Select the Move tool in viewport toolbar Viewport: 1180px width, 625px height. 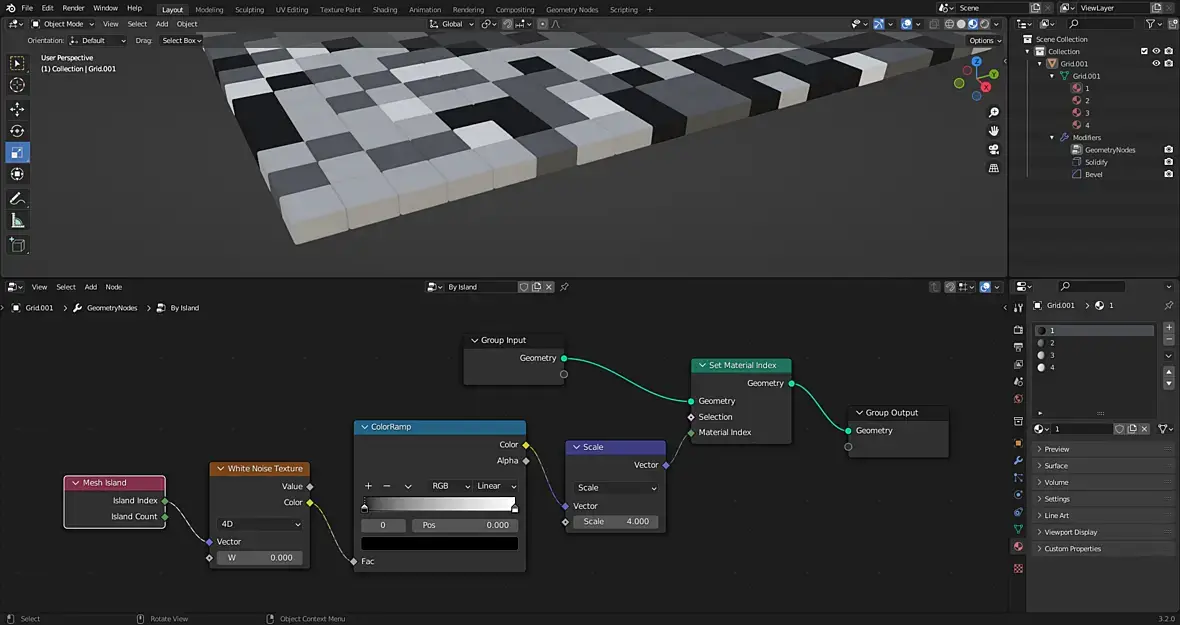pos(17,109)
